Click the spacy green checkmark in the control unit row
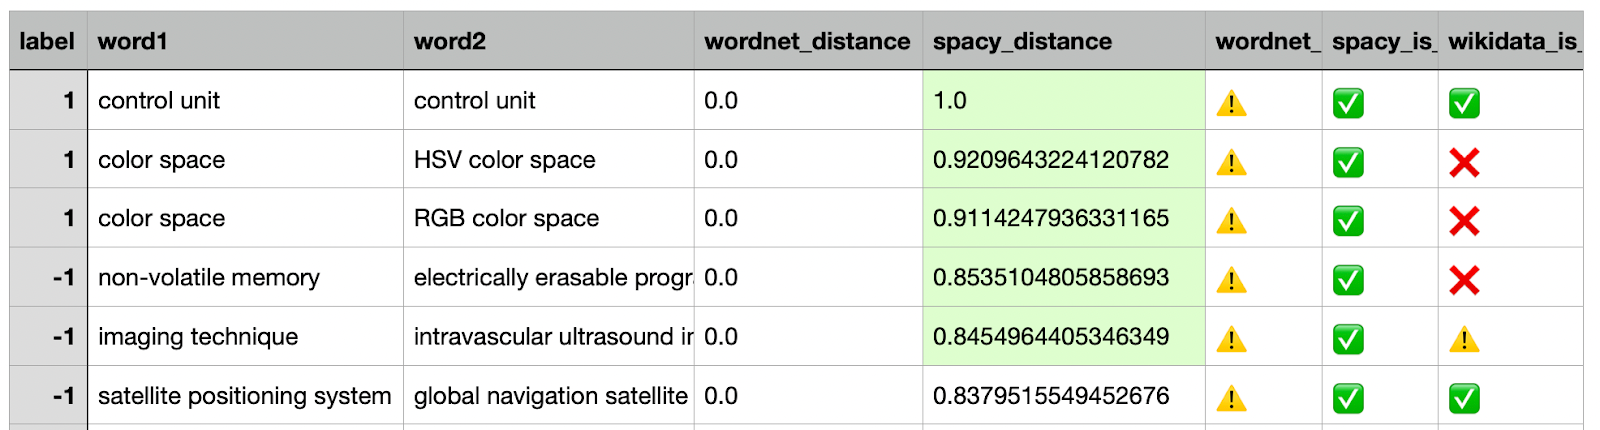 click(x=1348, y=103)
